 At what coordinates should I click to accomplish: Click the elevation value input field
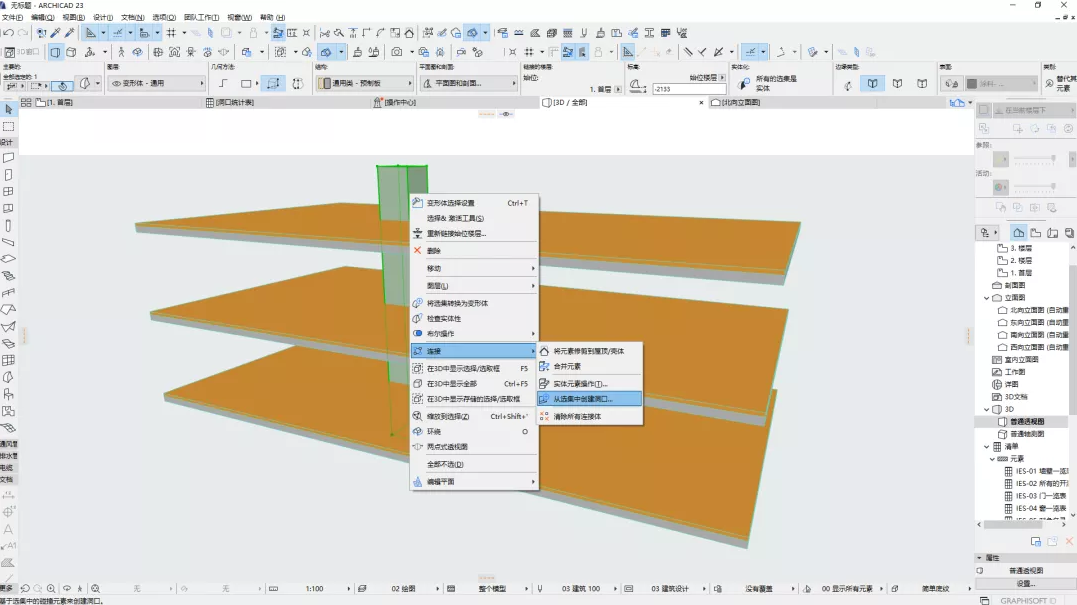click(688, 89)
